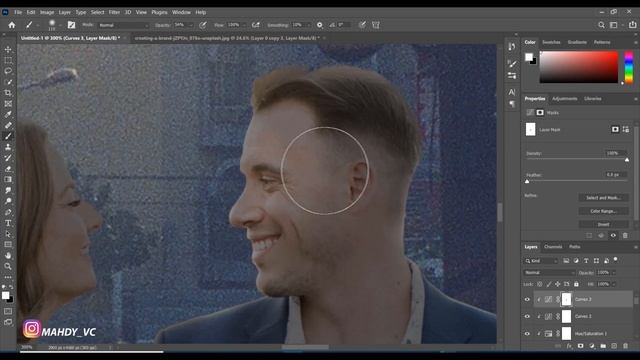This screenshot has height=360, width=640.
Task: Open the File menu
Action: click(18, 12)
